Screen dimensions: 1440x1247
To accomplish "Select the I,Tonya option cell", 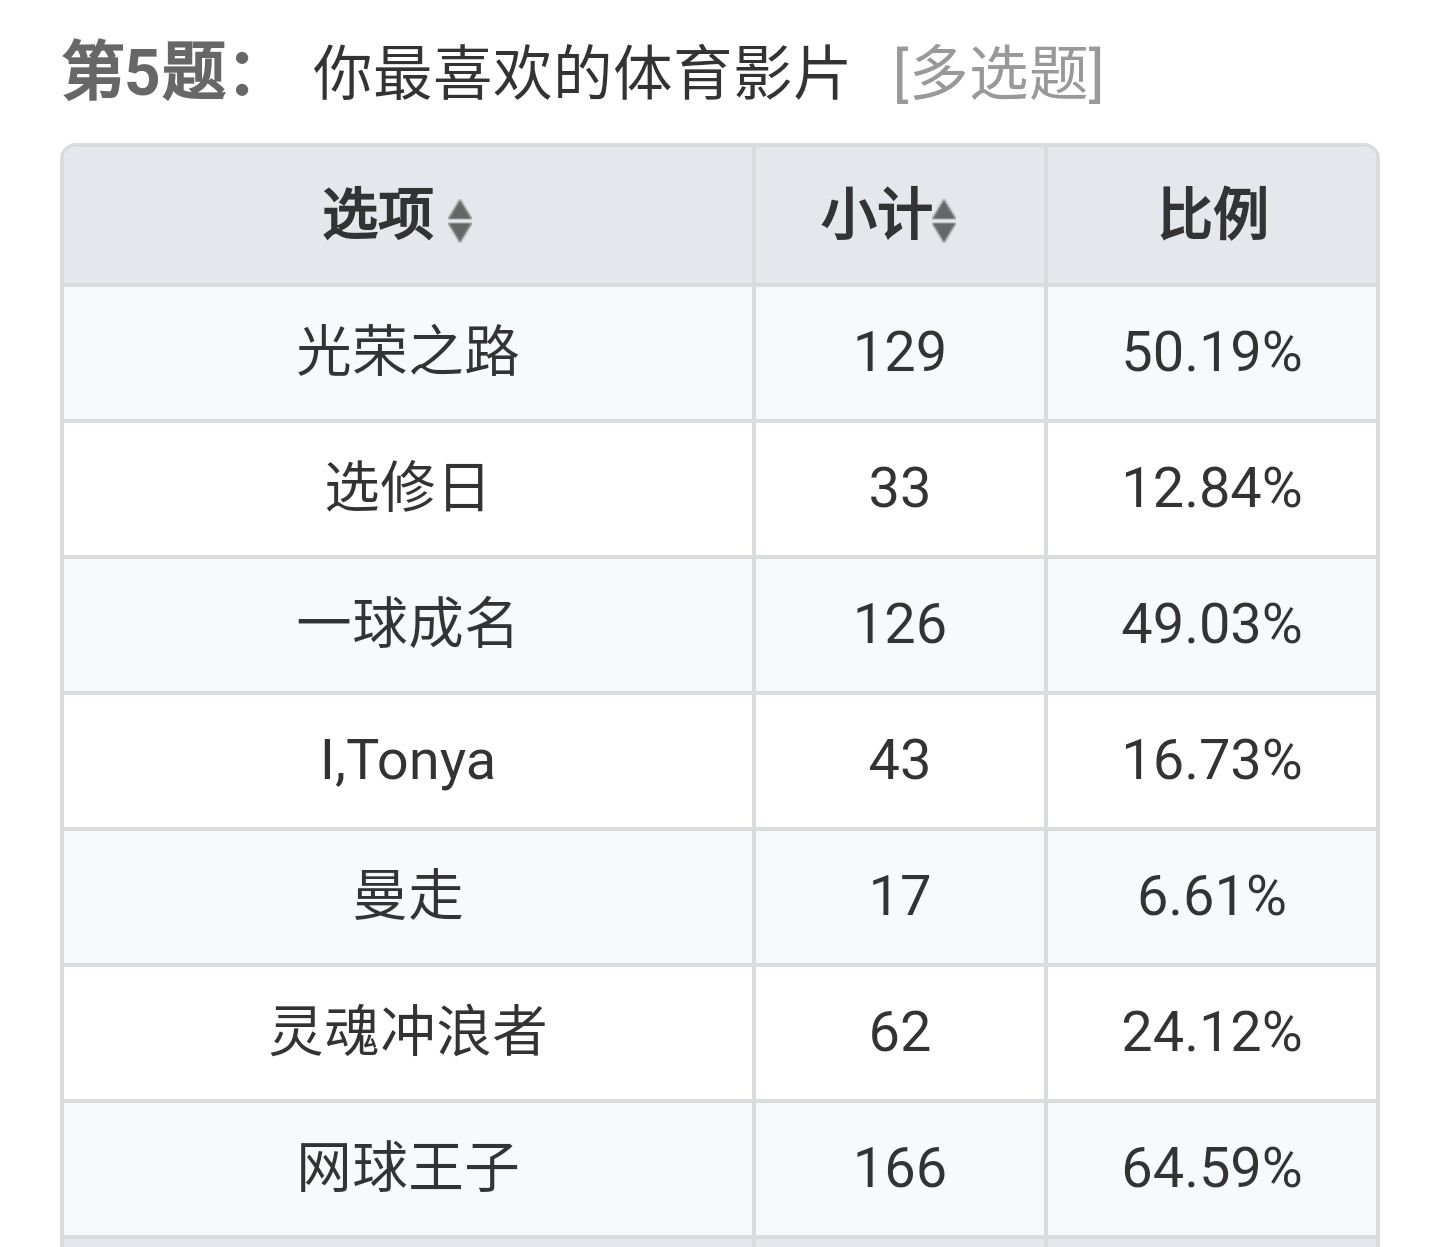I will click(x=407, y=760).
